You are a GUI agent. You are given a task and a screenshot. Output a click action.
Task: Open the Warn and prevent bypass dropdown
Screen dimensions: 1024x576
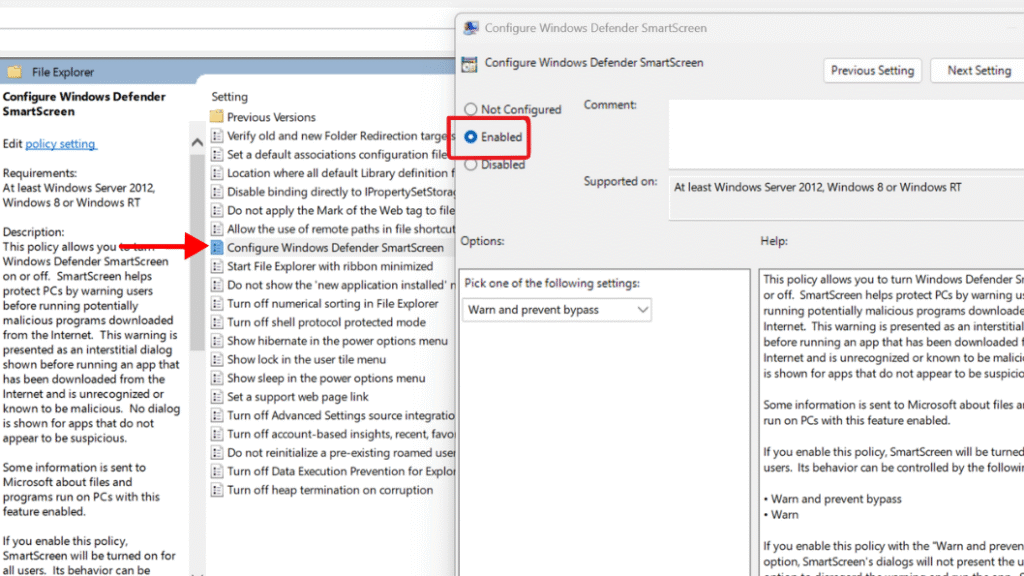(x=556, y=310)
